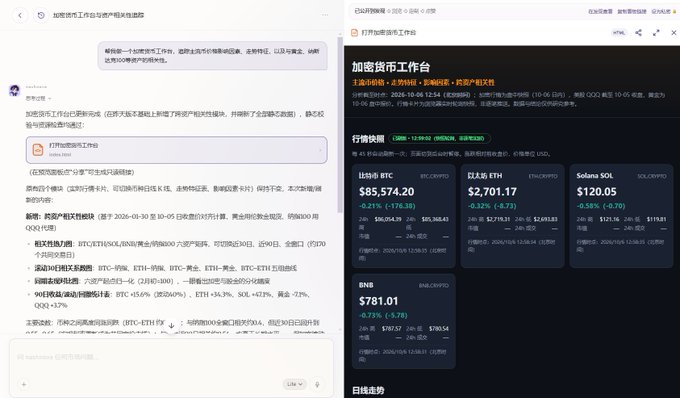Click the green refresh status badge
This screenshot has height=398, width=680.
click(x=440, y=138)
